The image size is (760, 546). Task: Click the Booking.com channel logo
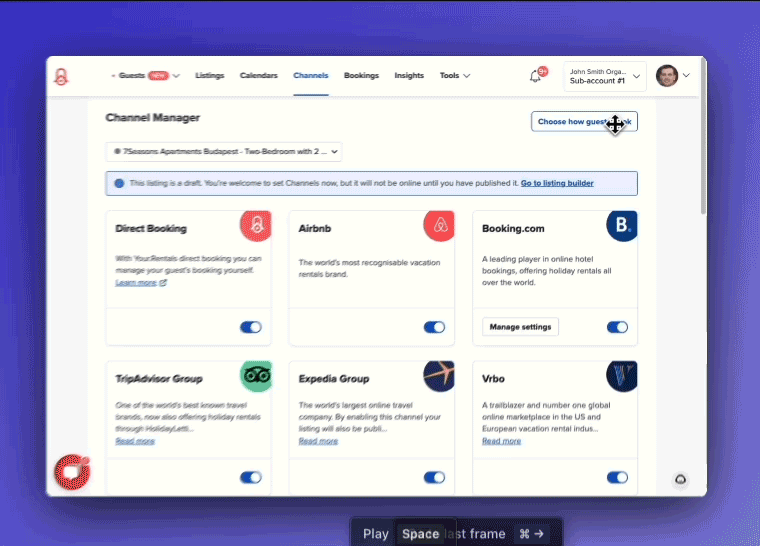coord(622,225)
